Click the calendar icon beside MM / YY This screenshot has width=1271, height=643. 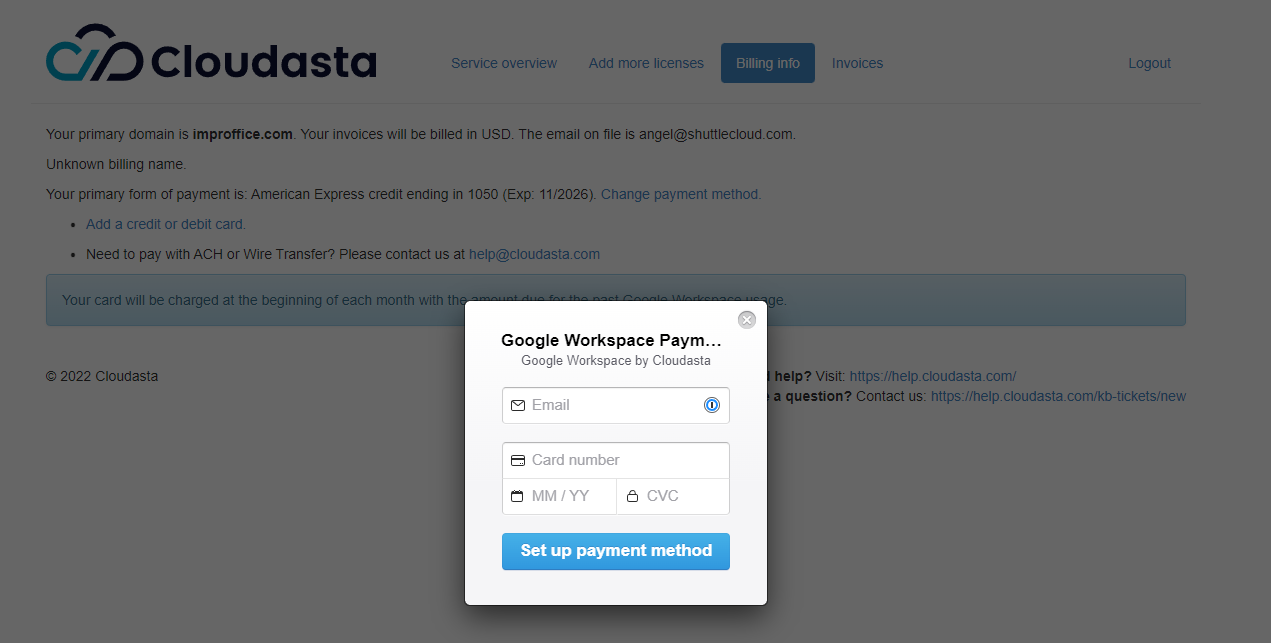[517, 496]
